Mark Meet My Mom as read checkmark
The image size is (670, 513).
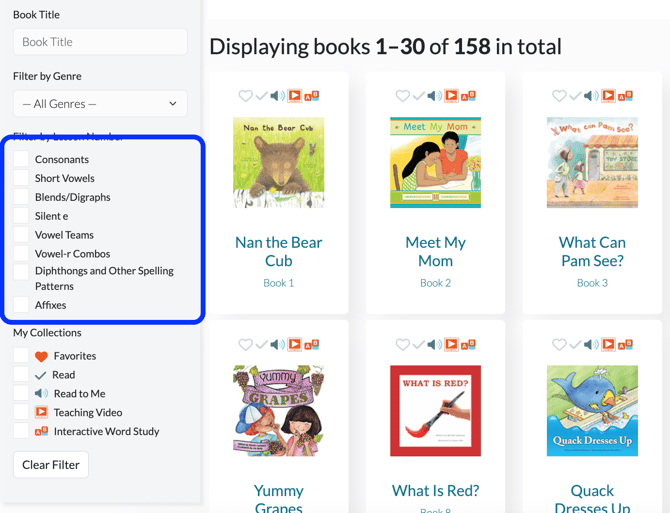418,96
